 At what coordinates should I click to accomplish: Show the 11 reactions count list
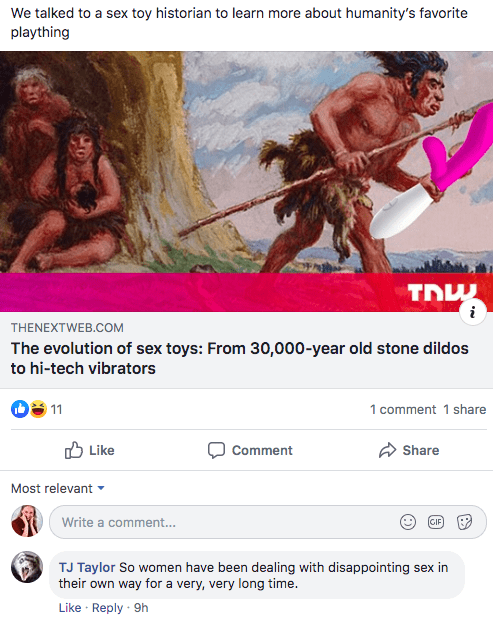(56, 409)
